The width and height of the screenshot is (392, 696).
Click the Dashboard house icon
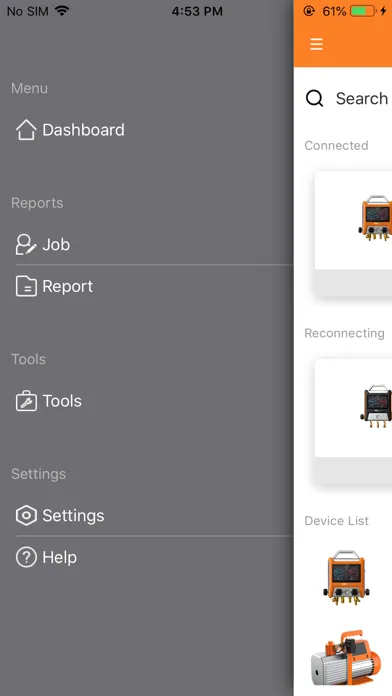(x=26, y=130)
